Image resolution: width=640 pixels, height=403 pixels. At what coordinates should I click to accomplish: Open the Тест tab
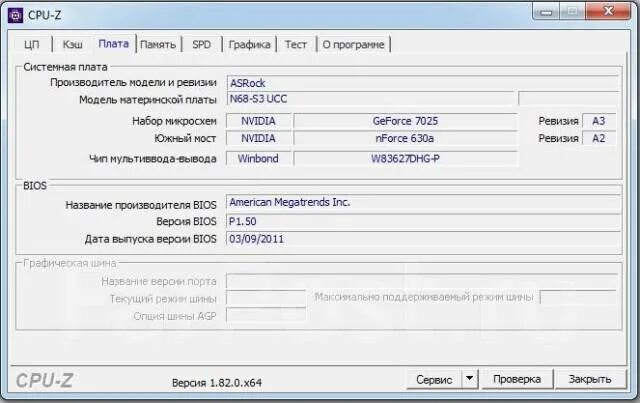point(296,44)
